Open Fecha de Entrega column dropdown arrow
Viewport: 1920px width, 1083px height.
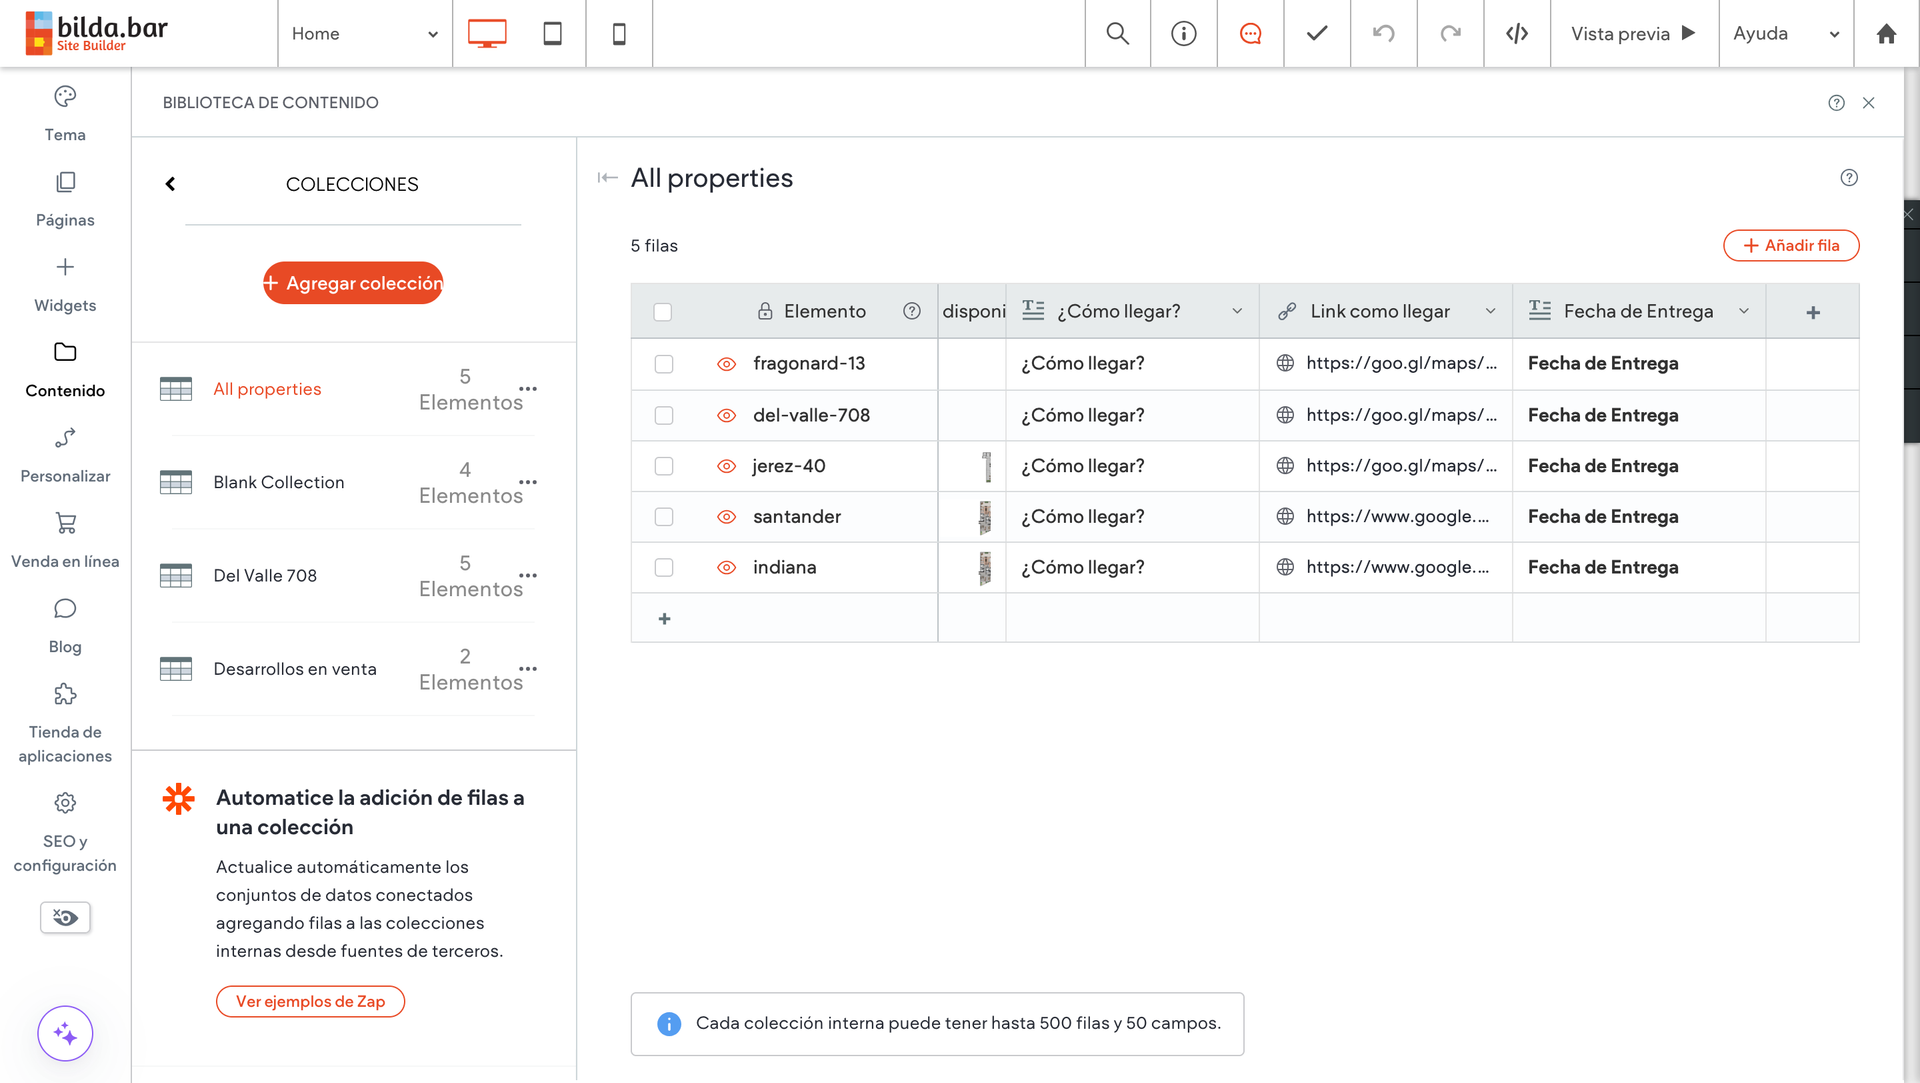click(1744, 311)
